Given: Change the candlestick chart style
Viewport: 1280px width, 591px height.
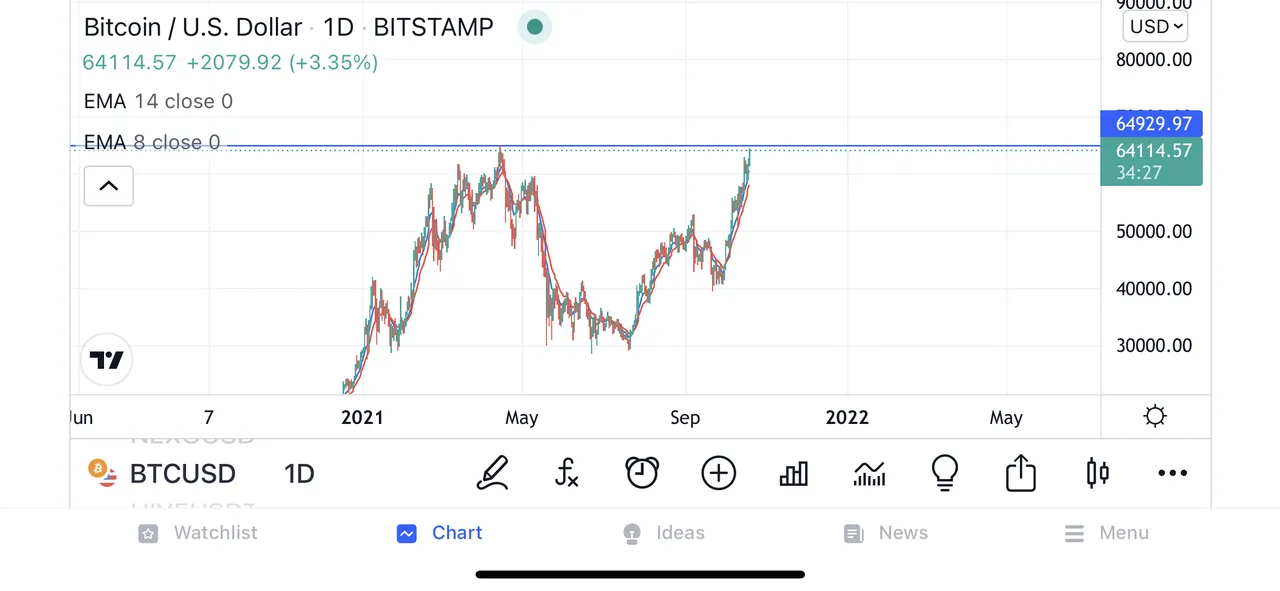Looking at the screenshot, I should (x=1097, y=473).
